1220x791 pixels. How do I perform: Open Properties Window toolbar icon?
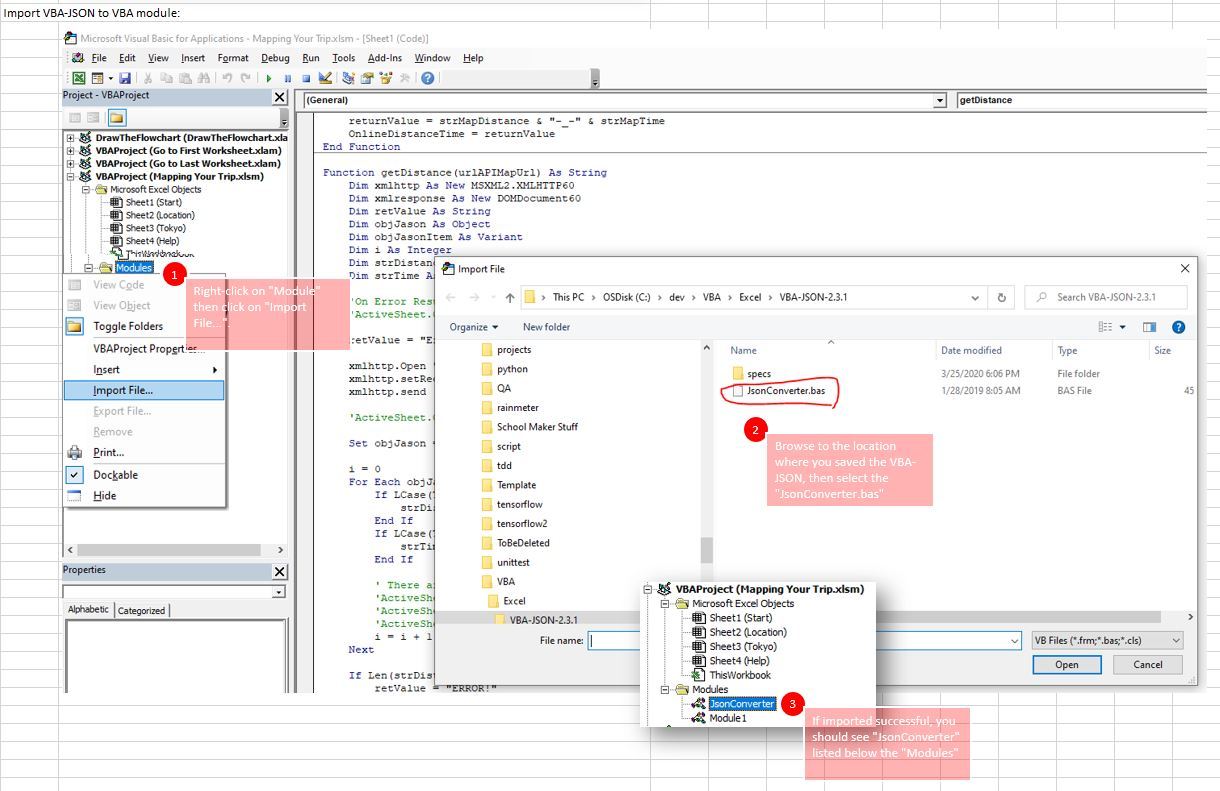pos(367,78)
